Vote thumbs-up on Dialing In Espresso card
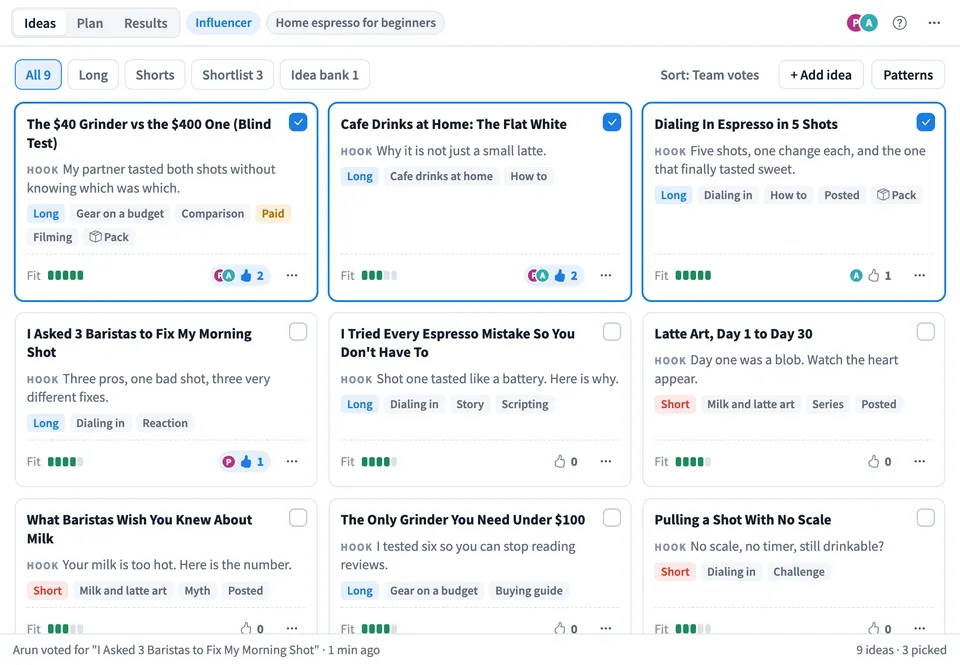 [x=880, y=276]
